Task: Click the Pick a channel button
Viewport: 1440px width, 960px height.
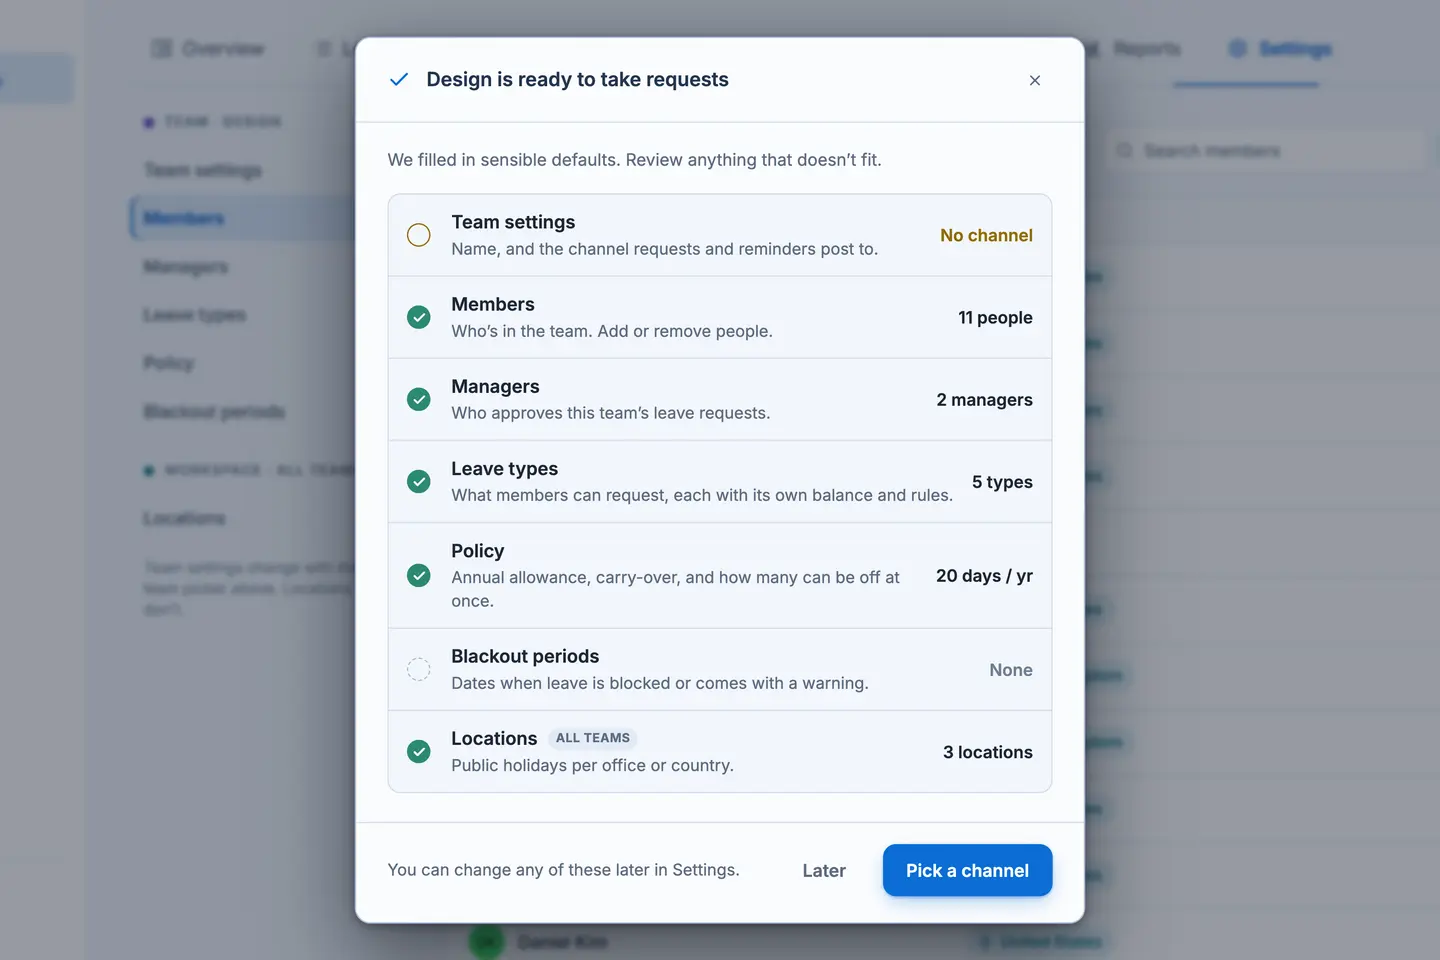Action: click(x=967, y=870)
